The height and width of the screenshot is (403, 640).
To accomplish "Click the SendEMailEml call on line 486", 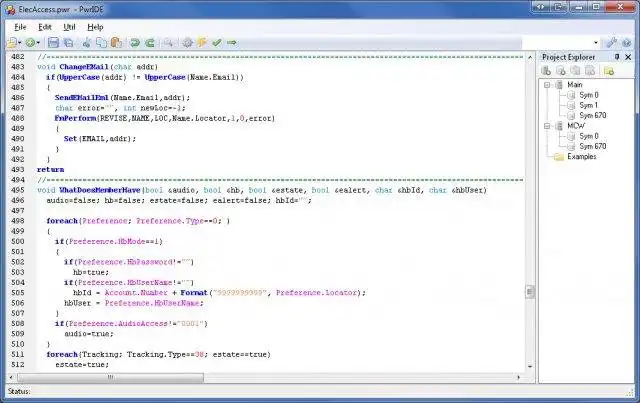I will pyautogui.click(x=82, y=98).
